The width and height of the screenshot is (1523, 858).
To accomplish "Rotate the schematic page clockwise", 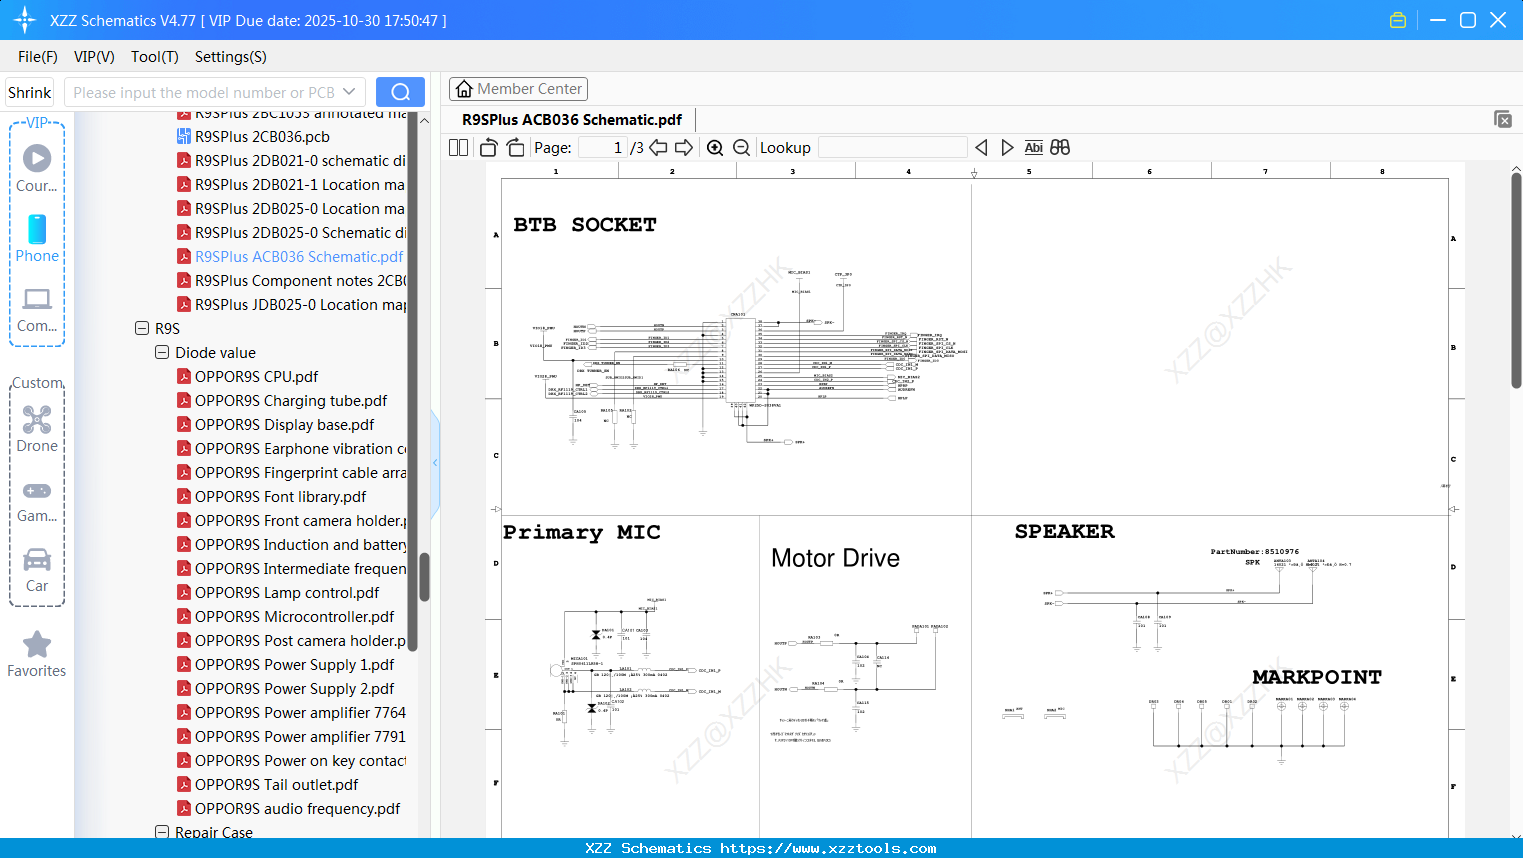I will 515,147.
